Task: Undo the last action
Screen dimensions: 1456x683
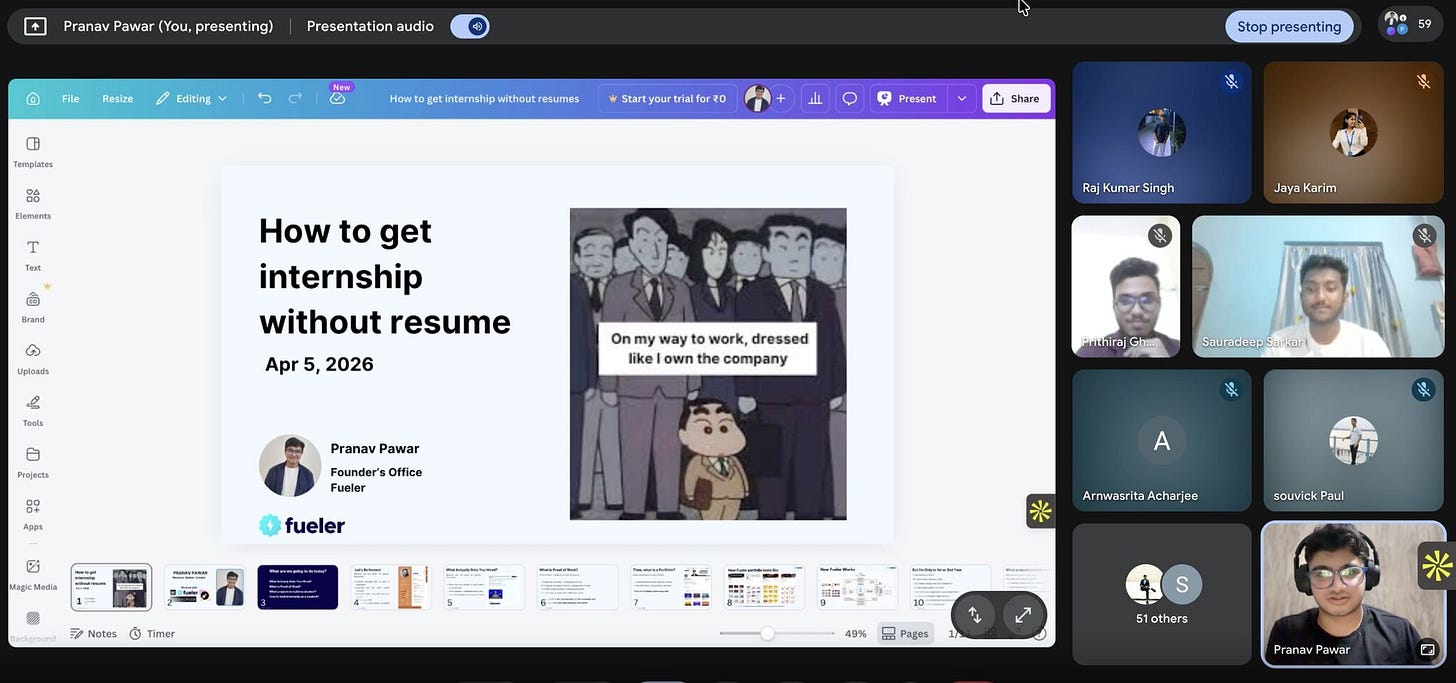Action: [264, 98]
